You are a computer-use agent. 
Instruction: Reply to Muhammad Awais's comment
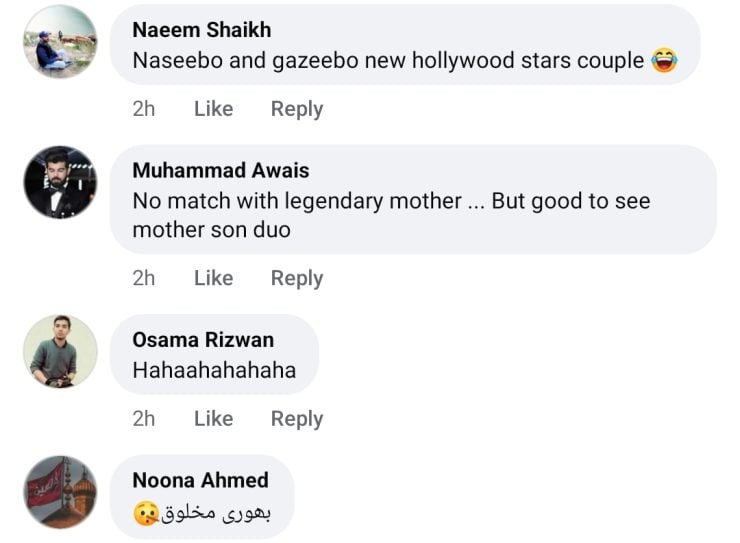tap(297, 278)
